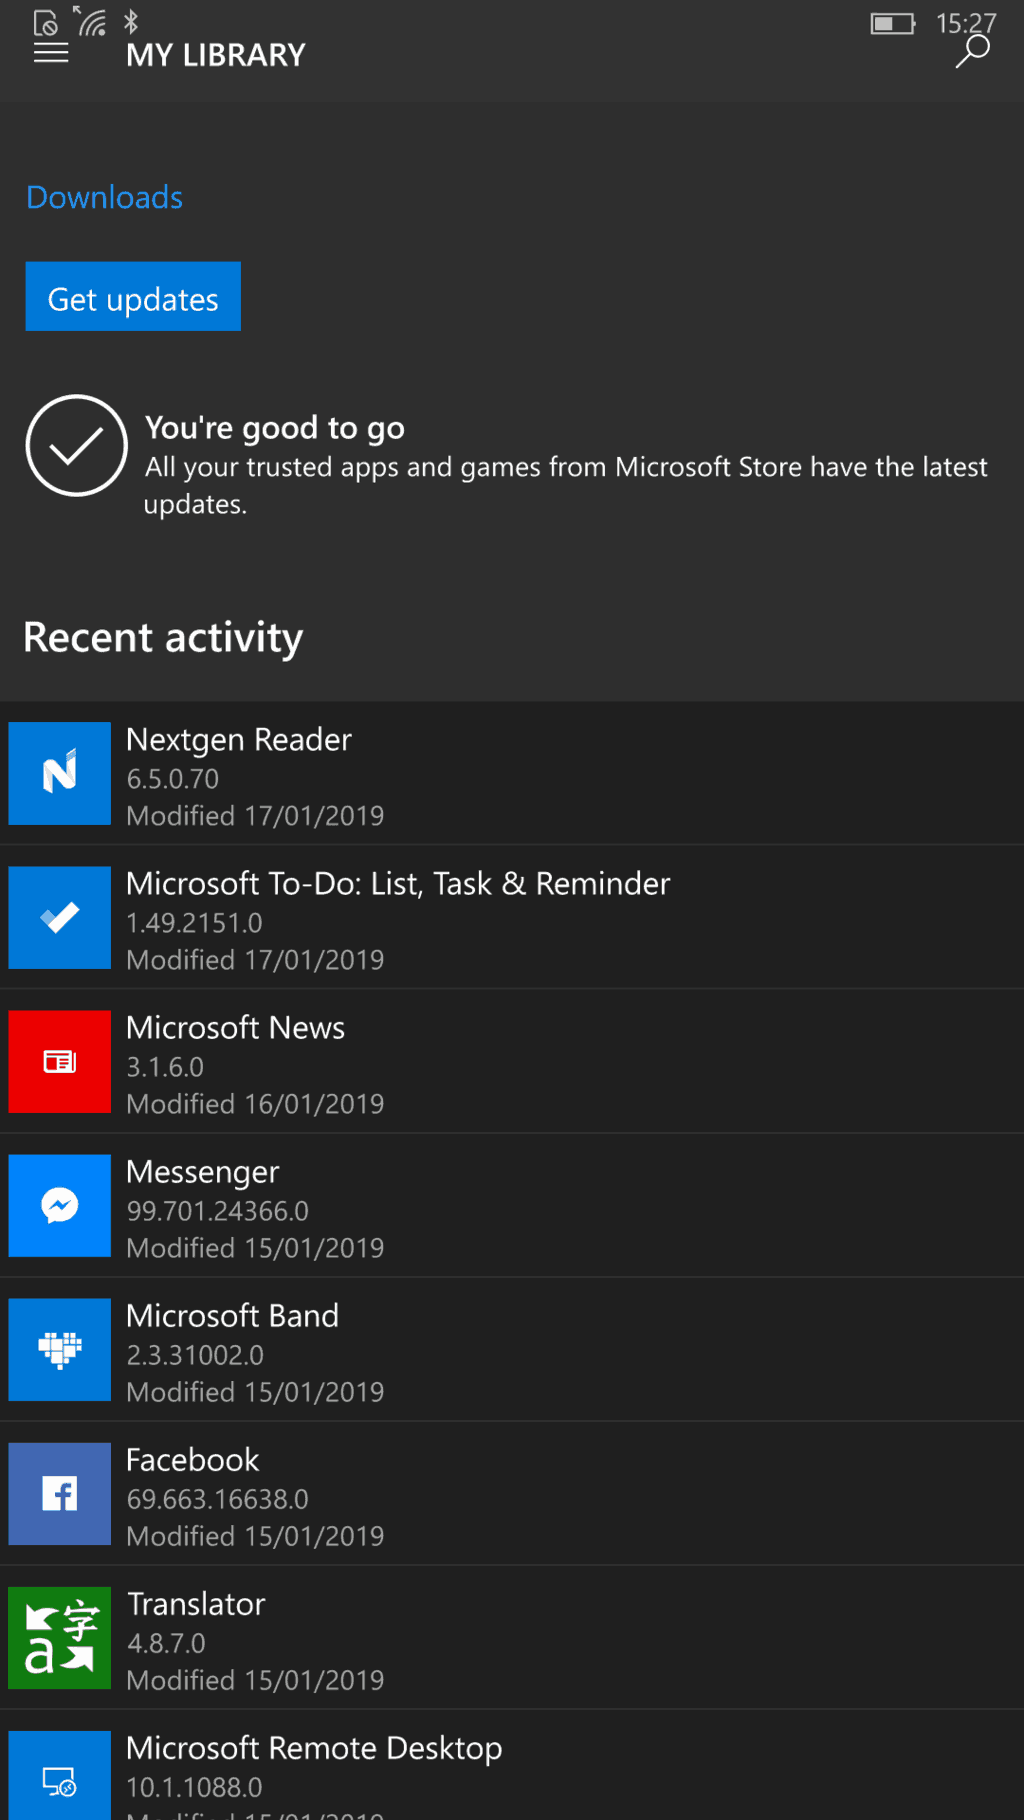Image resolution: width=1024 pixels, height=1820 pixels.
Task: Click the Get updates button
Action: [133, 296]
